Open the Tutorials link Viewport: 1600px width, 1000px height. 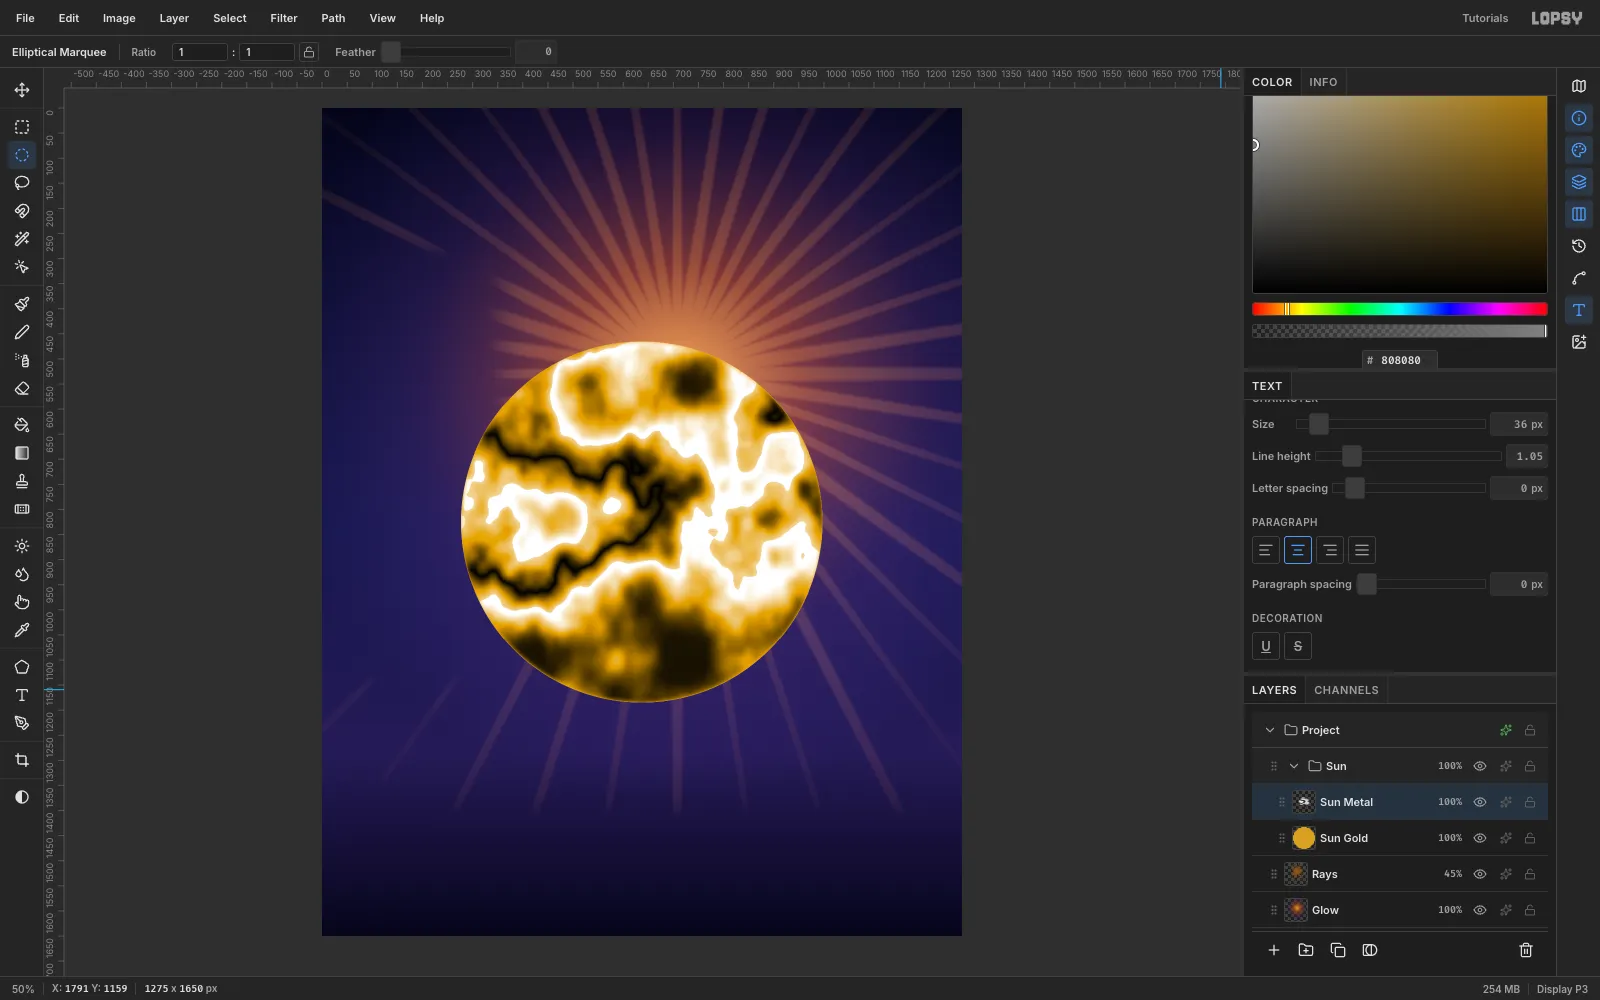pyautogui.click(x=1485, y=18)
